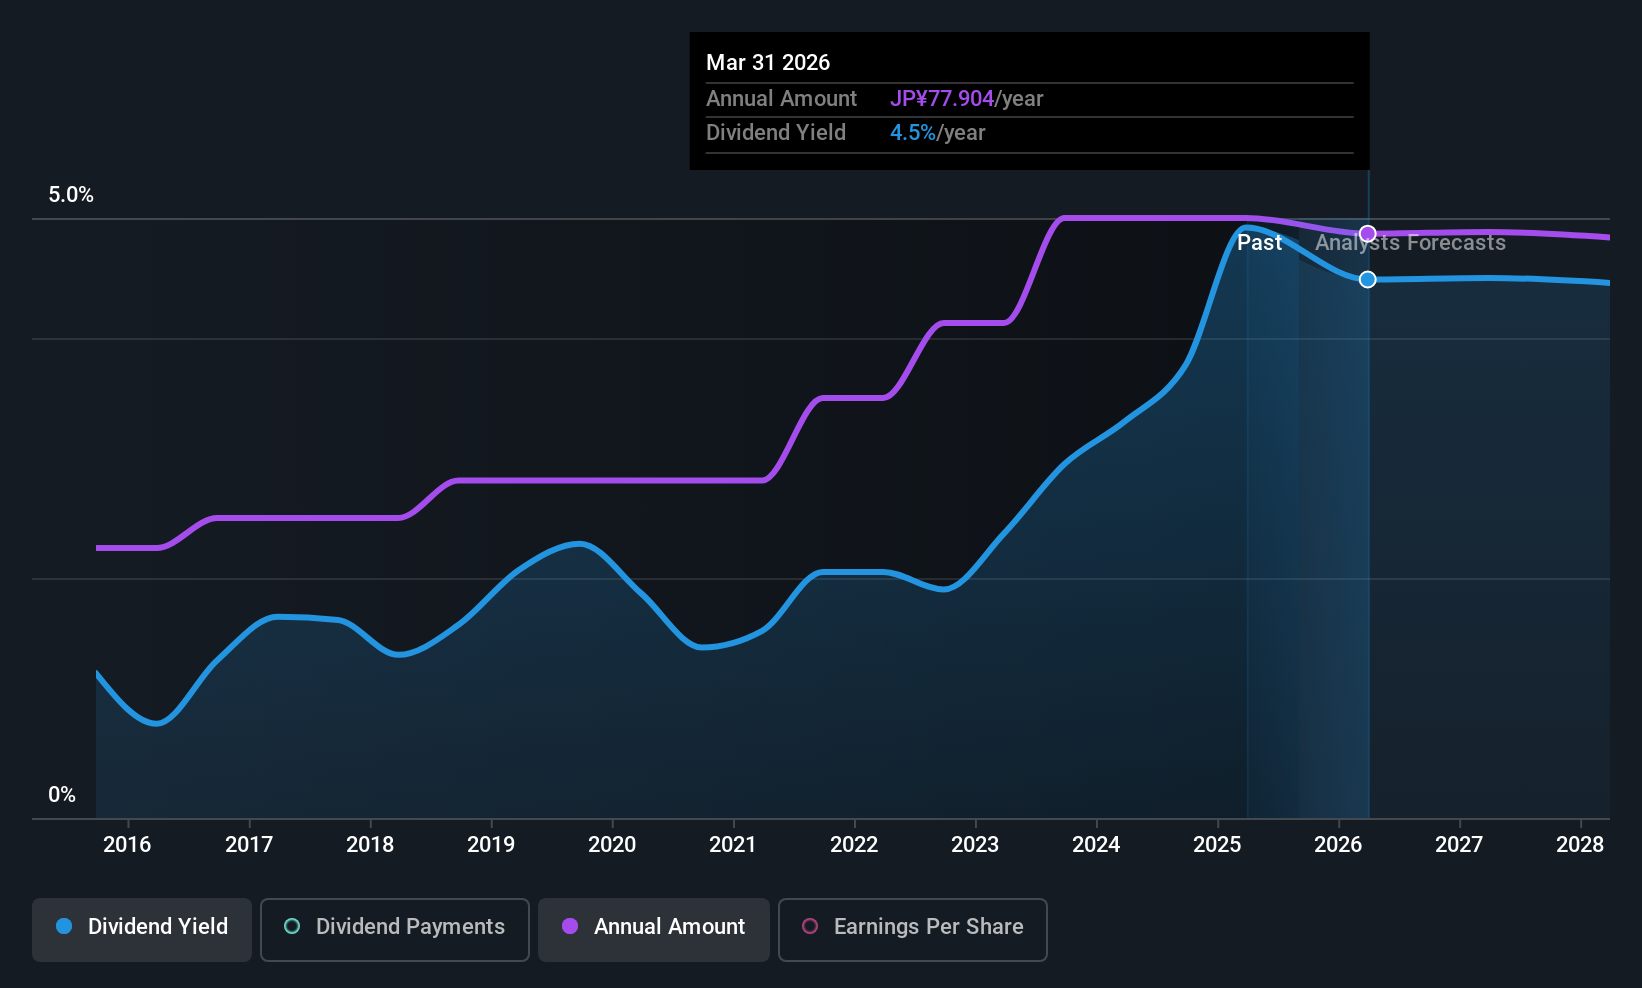Image resolution: width=1642 pixels, height=988 pixels.
Task: Click the 2024 x-axis label
Action: pos(1096,845)
